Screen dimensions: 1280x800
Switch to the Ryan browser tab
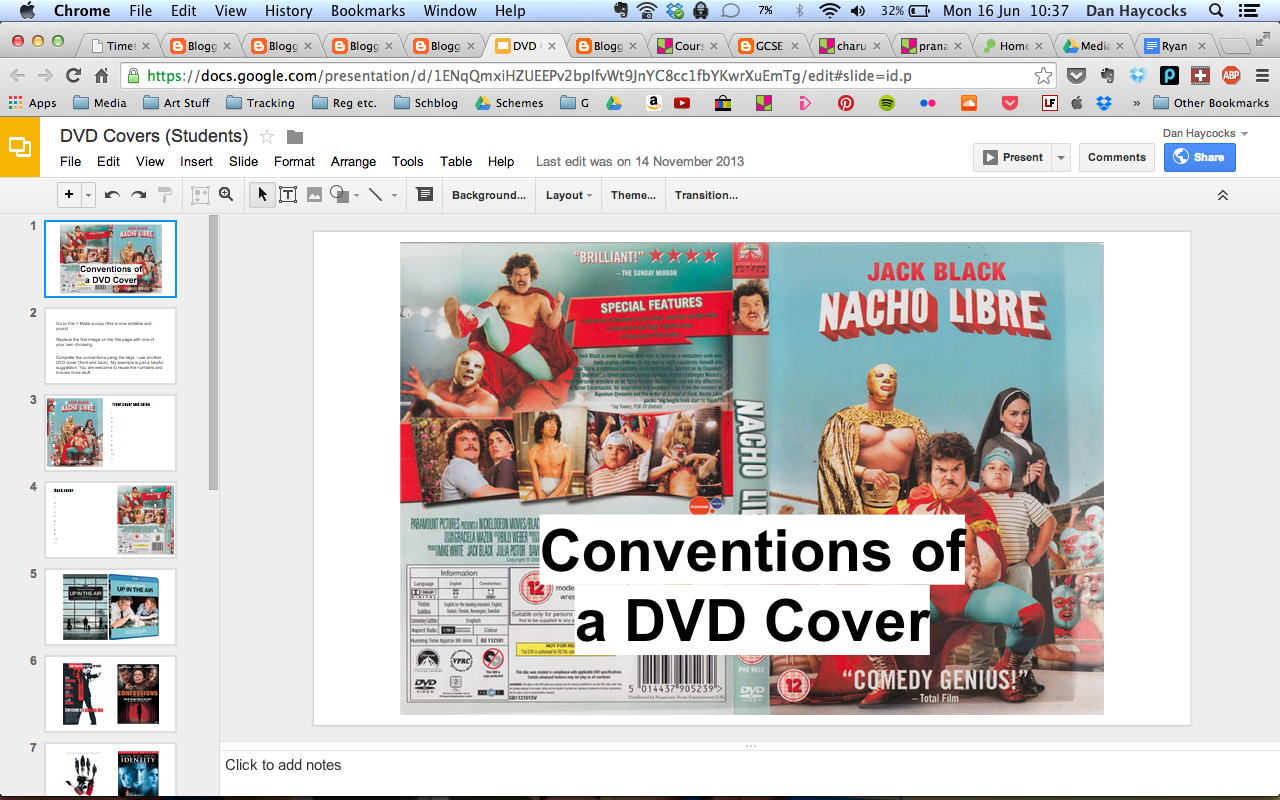[1173, 45]
